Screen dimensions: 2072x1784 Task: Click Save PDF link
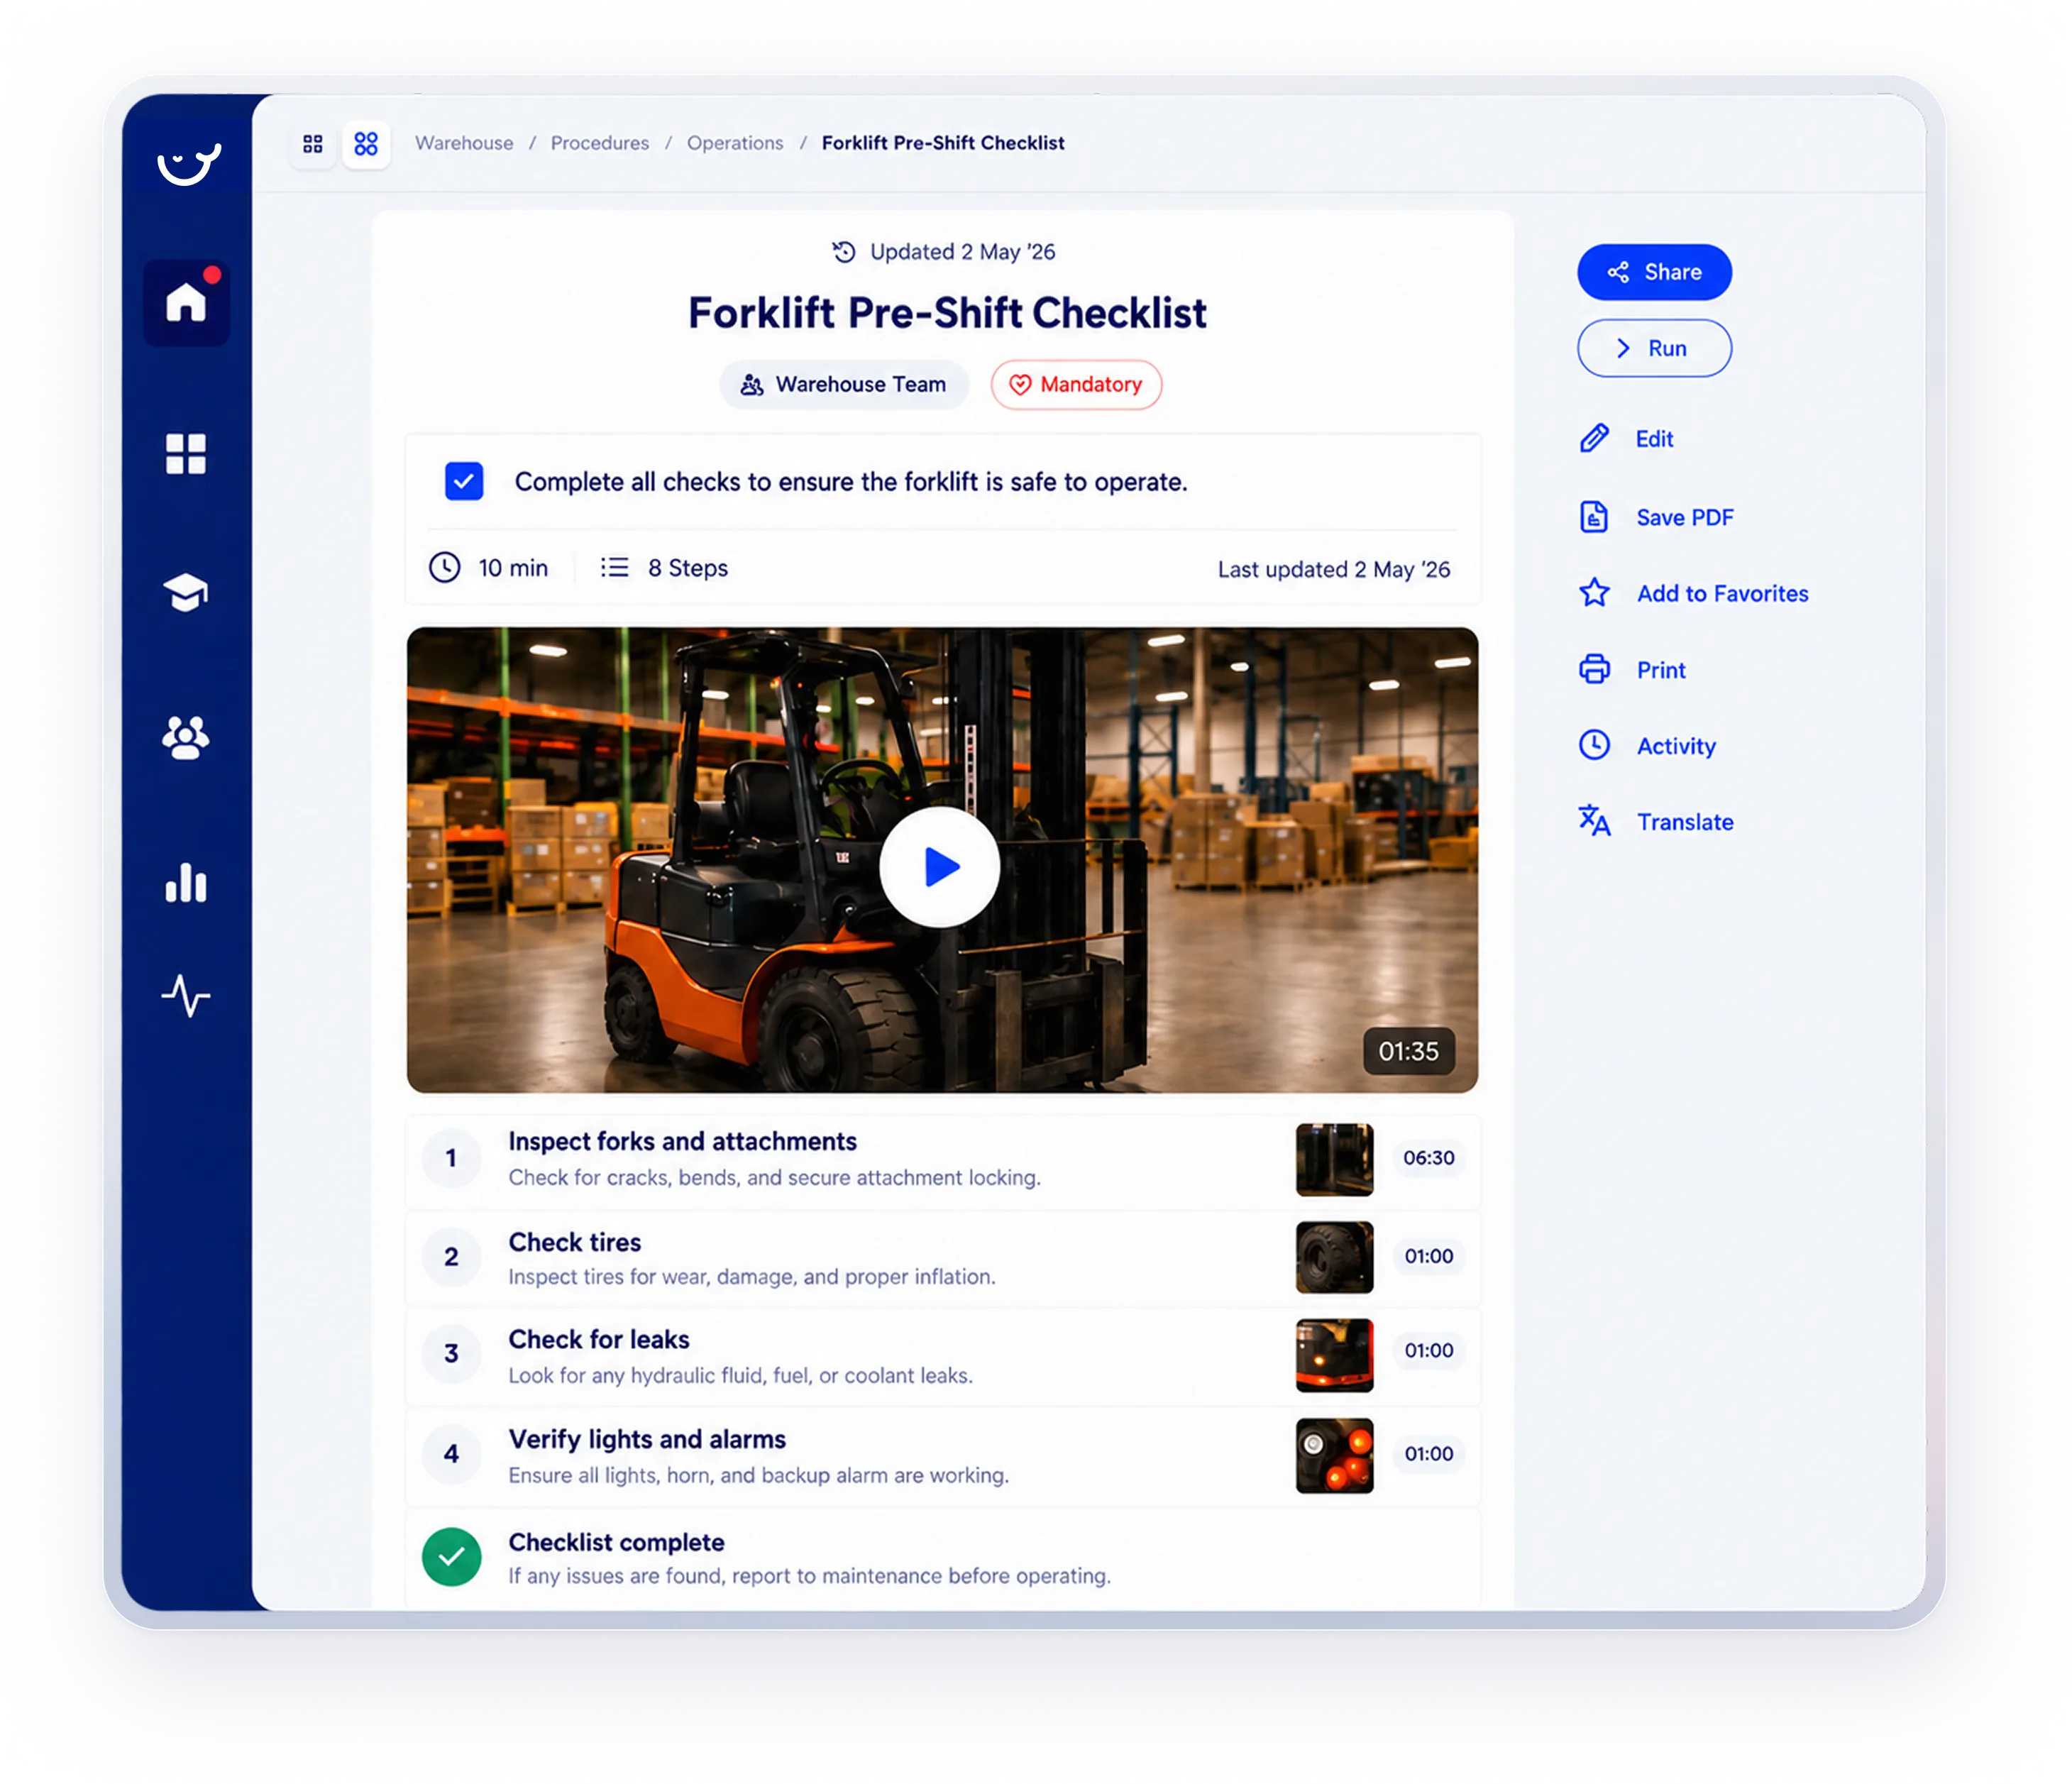pyautogui.click(x=1684, y=518)
